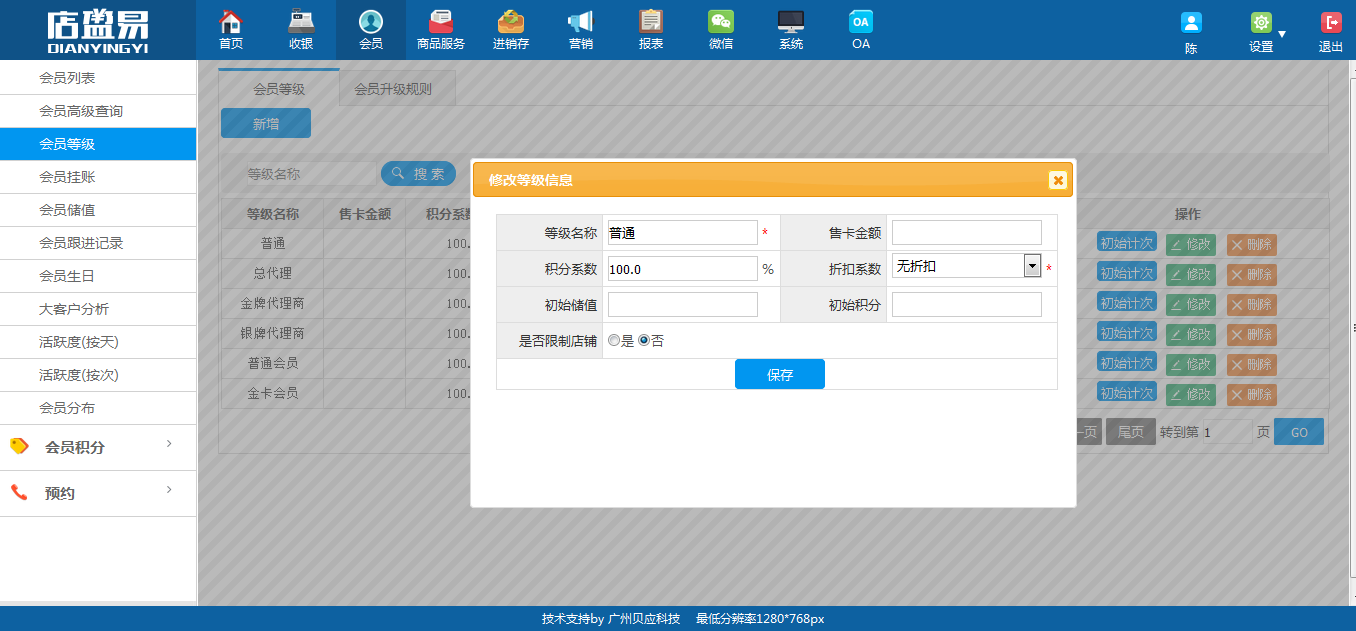
Task: Click the 新增 add button
Action: [266, 123]
